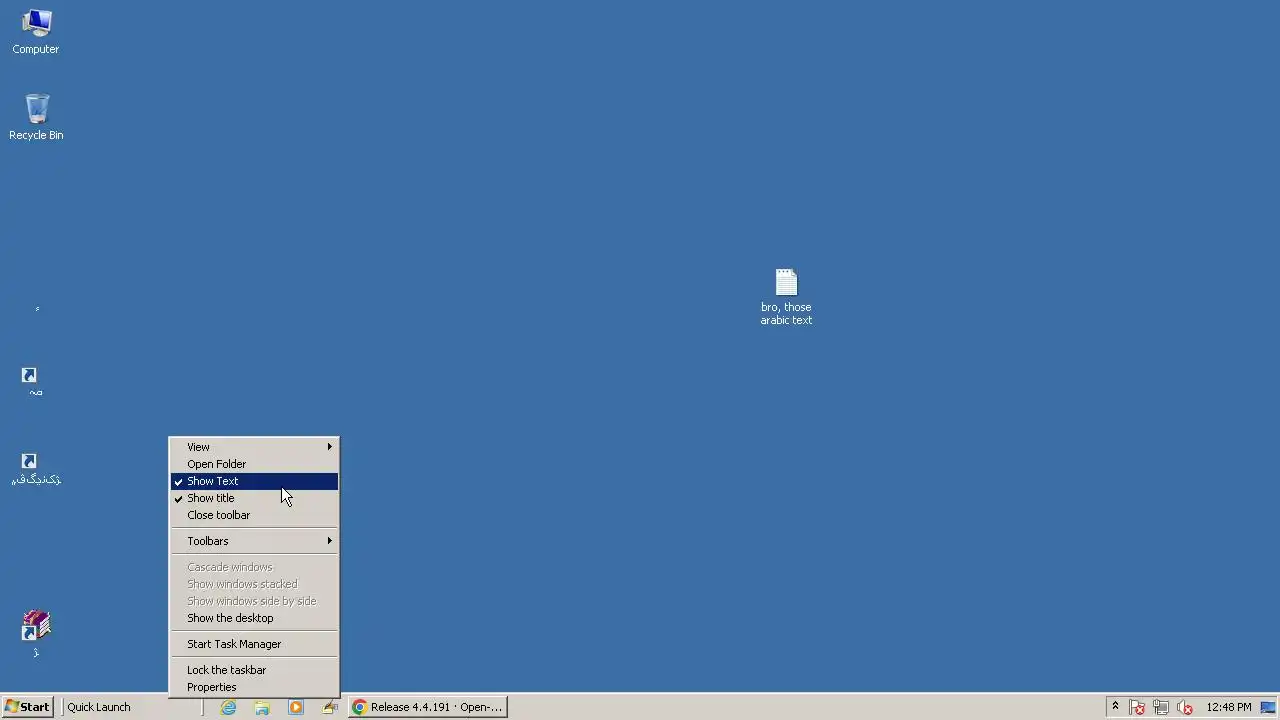Click the Quick Launch toolbar title
The image size is (1280, 720).
pyautogui.click(x=99, y=707)
